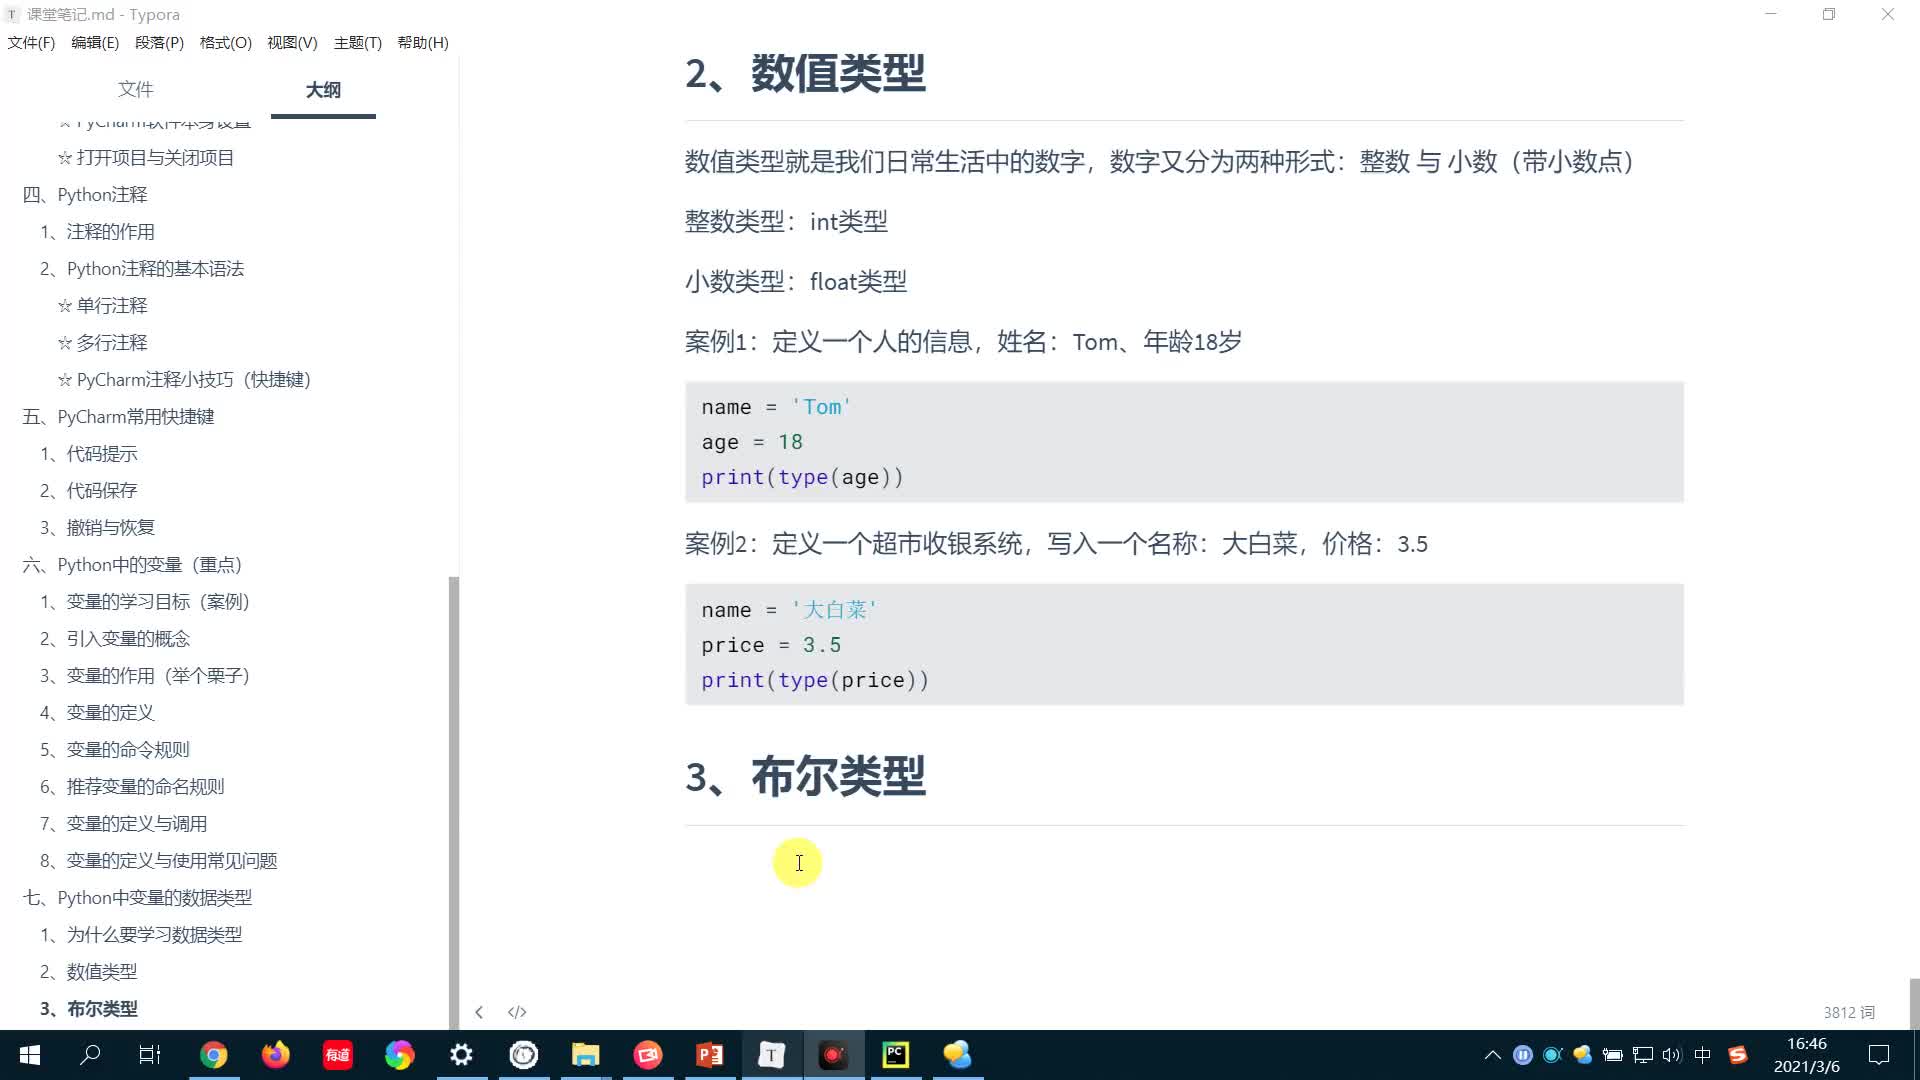This screenshot has height=1080, width=1920.
Task: Open 格式(O) menu
Action: pos(226,43)
